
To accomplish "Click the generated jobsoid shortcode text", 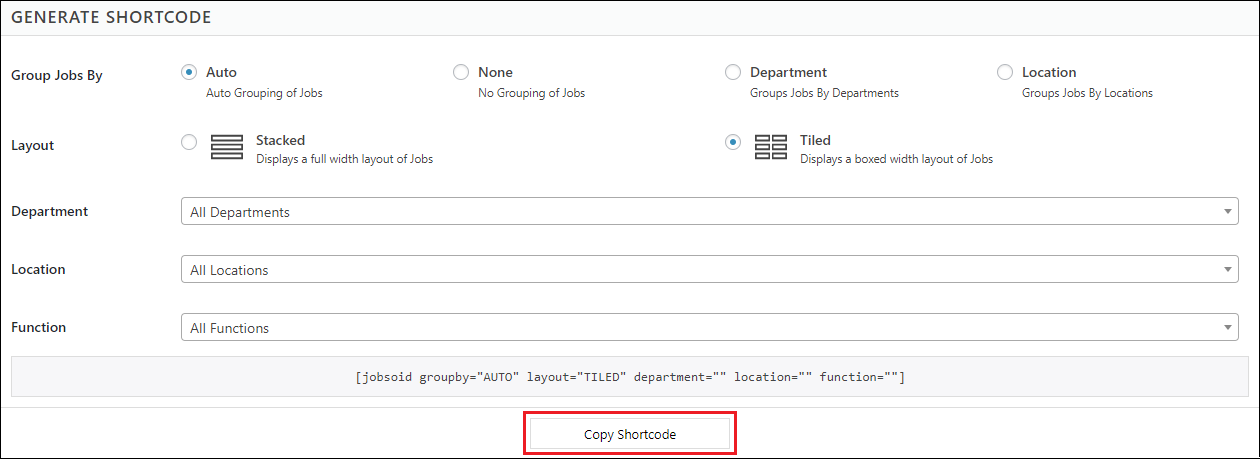I will click(x=630, y=377).
